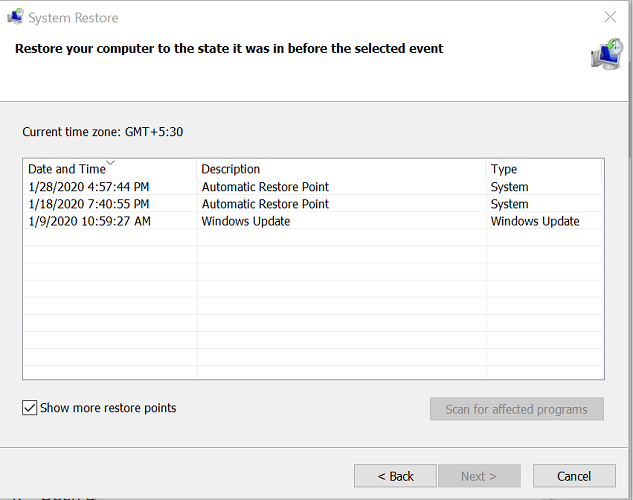Click the restore computer graphic at top right
633x500 pixels.
click(x=607, y=54)
